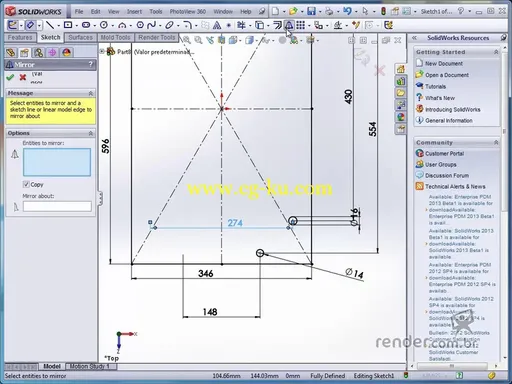Select the Convert Entities tool
Viewport: 512px width, 384px height.
tap(259, 25)
